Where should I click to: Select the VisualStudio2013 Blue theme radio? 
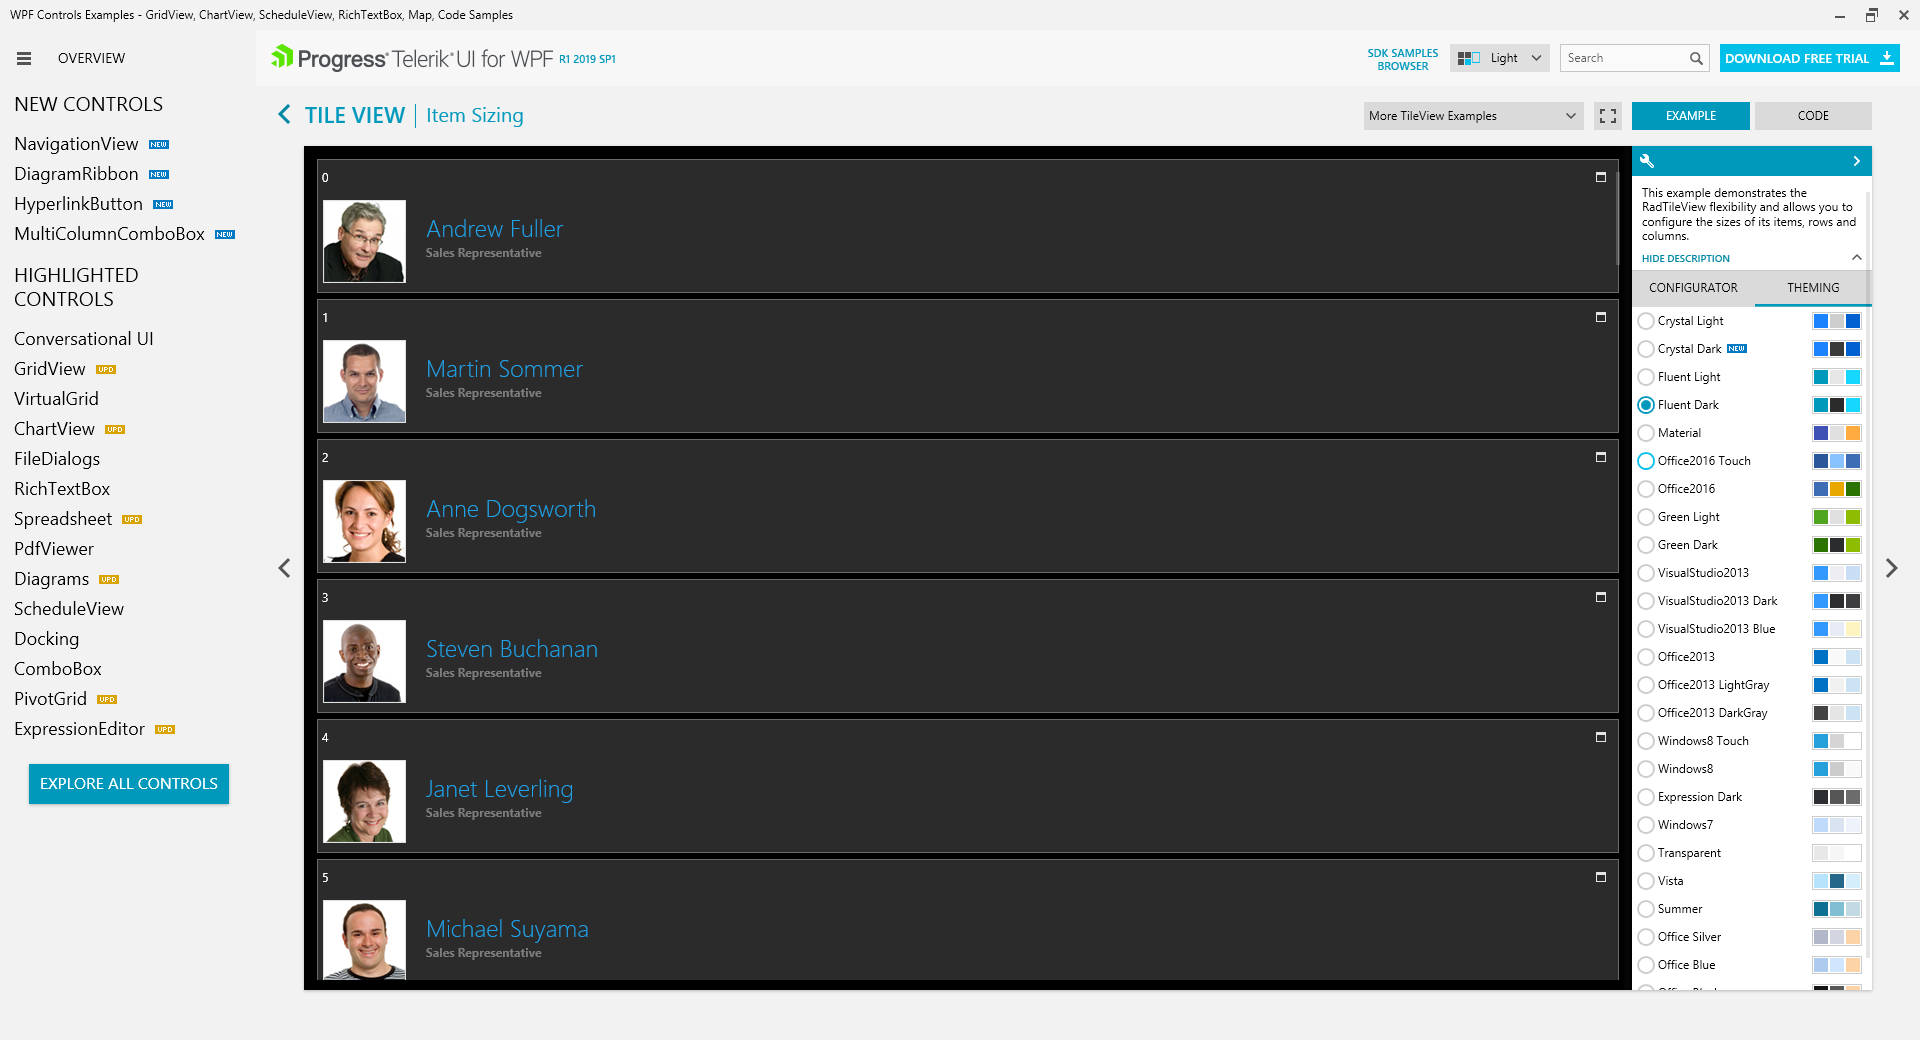click(x=1646, y=629)
